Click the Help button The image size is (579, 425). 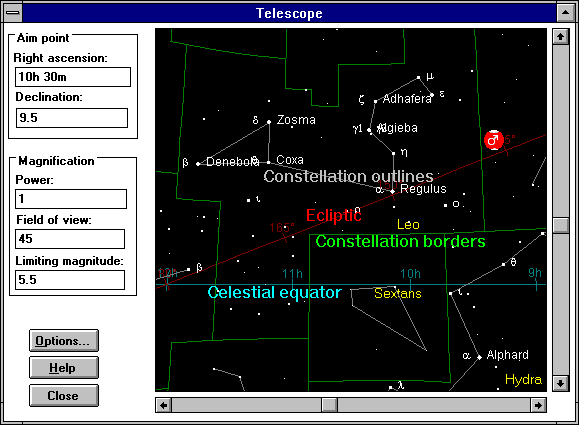tap(64, 368)
